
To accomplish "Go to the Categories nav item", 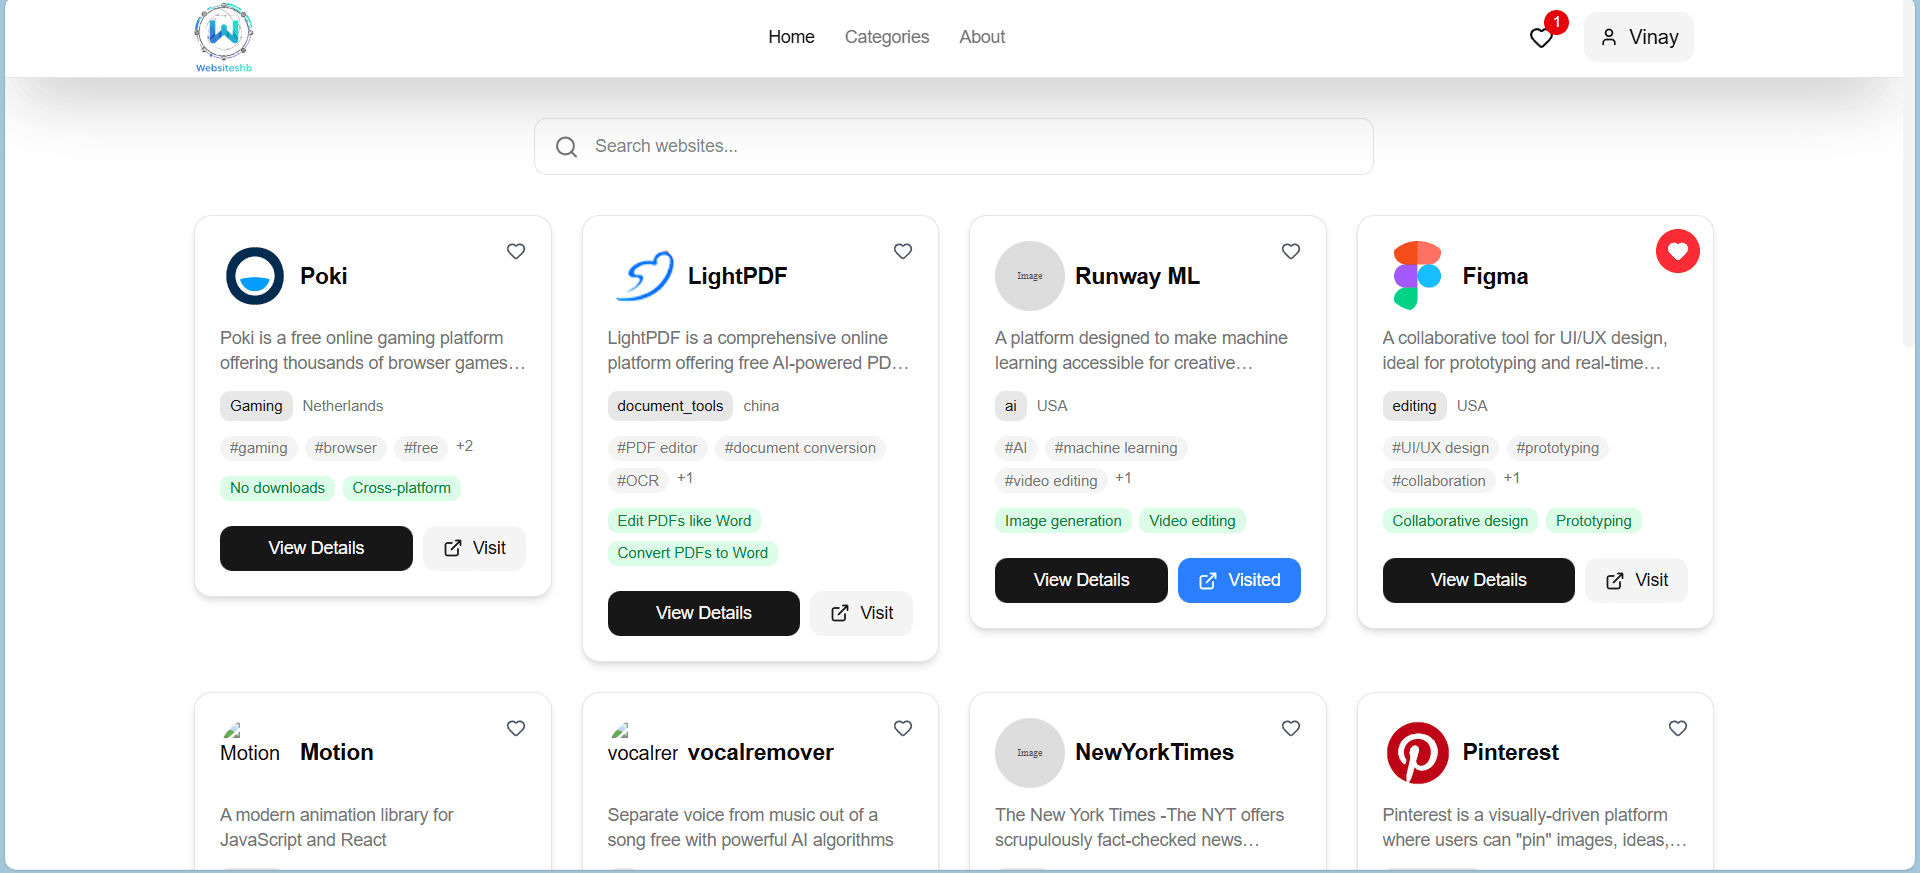I will click(886, 37).
